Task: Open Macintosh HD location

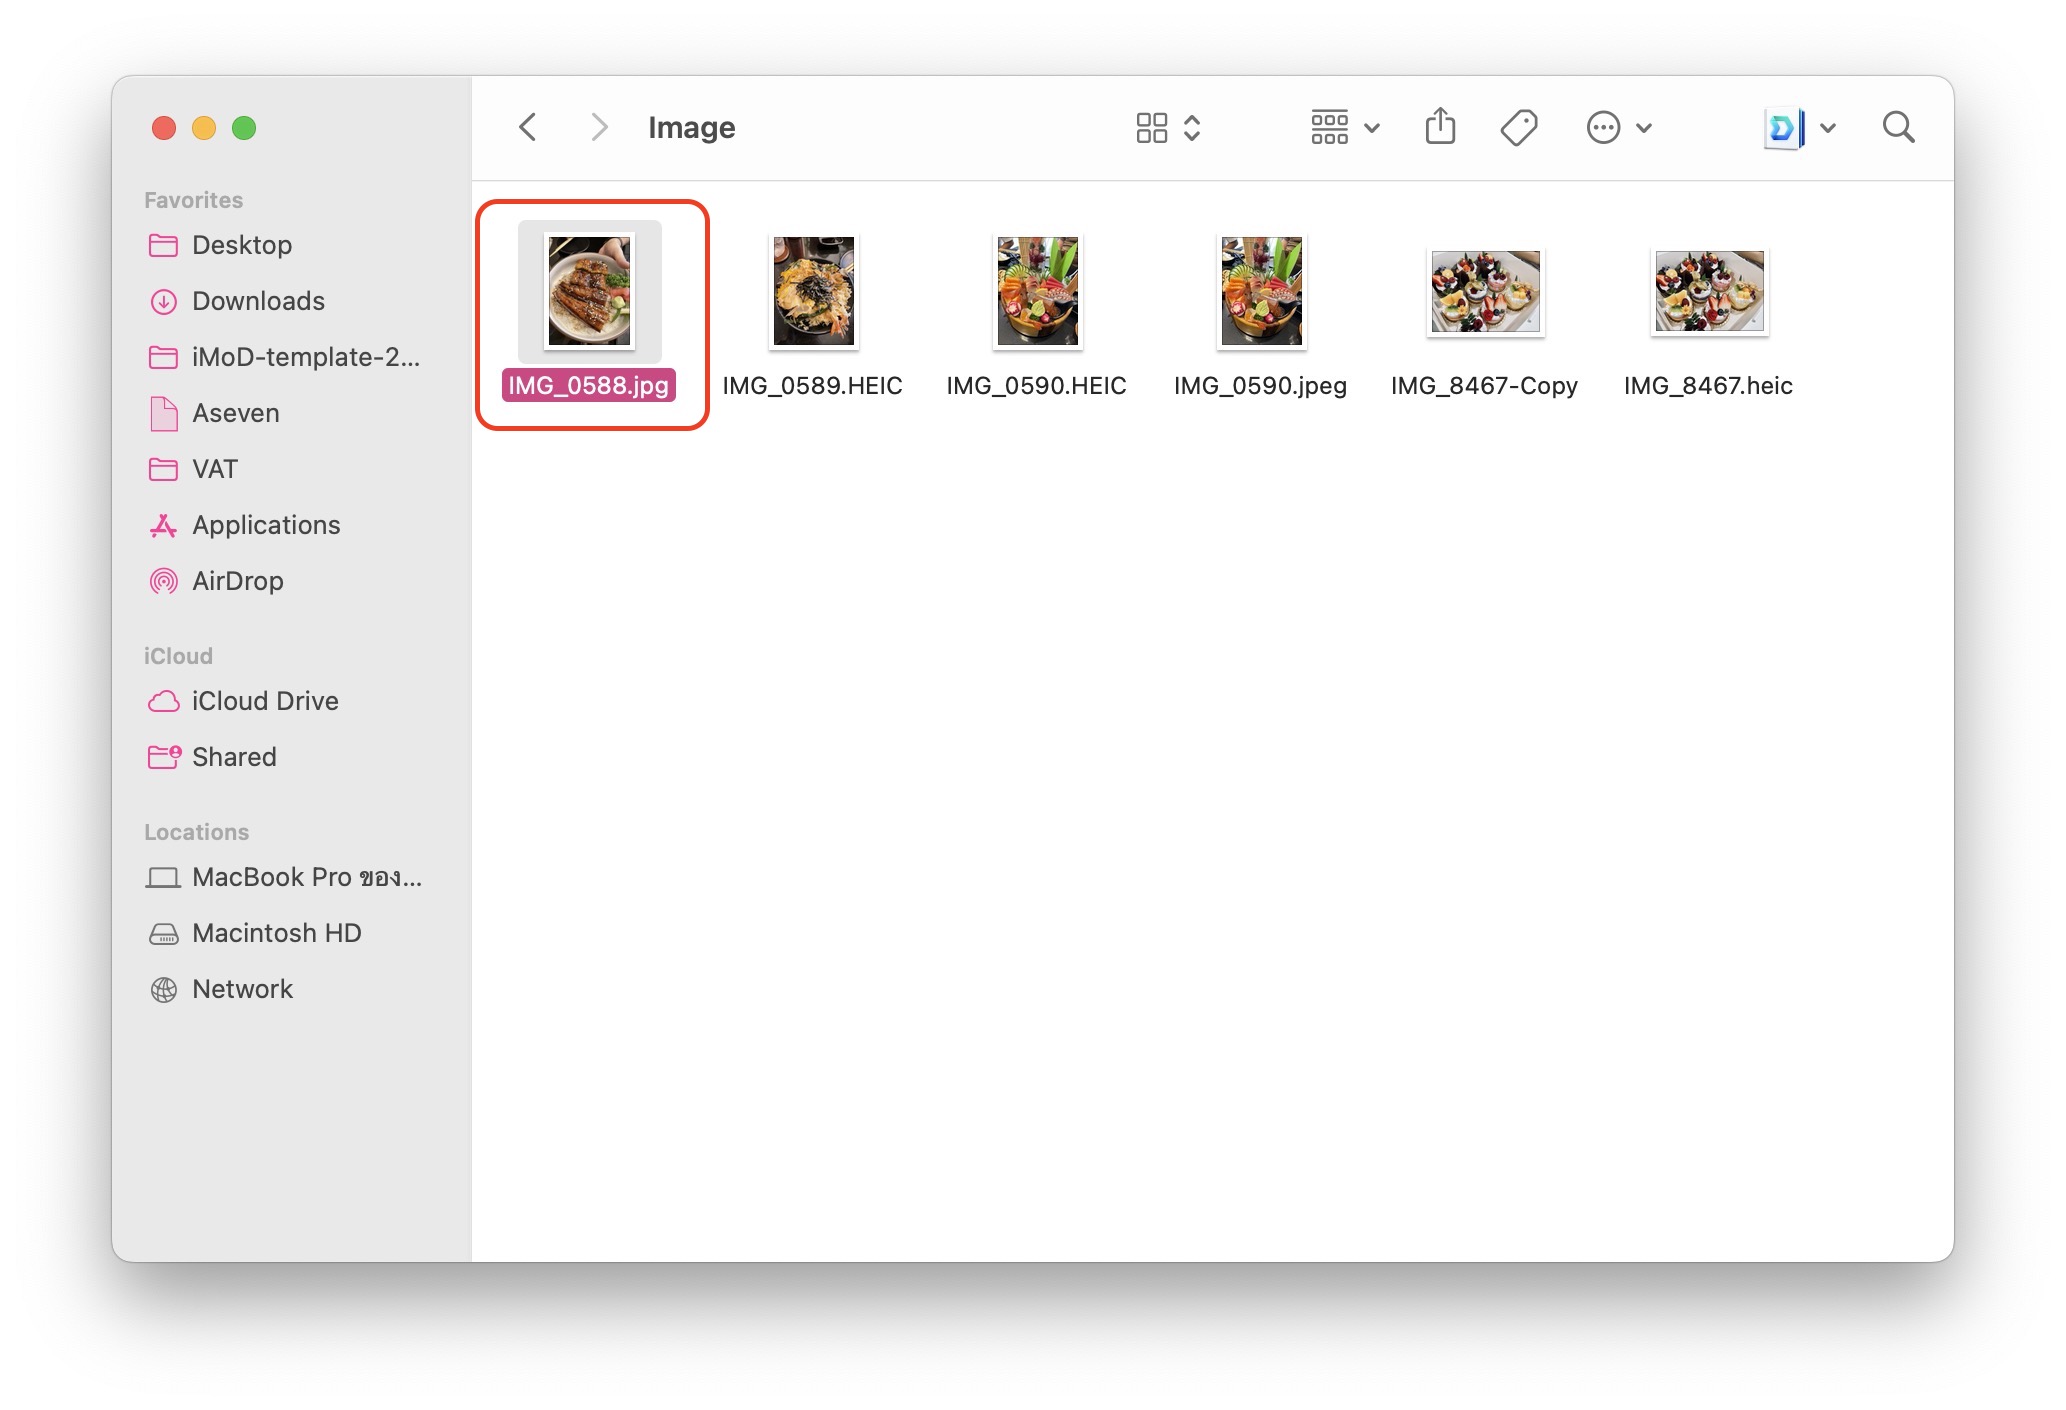Action: tap(276, 933)
